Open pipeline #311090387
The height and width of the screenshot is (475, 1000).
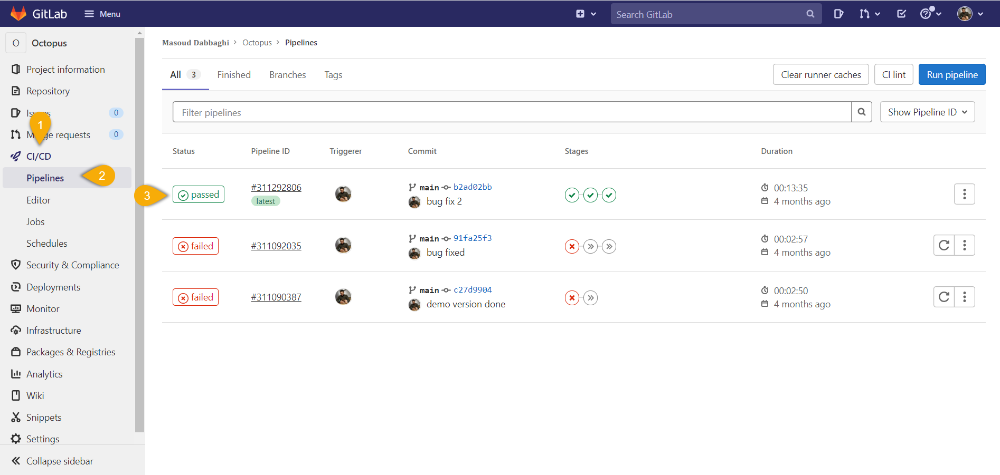click(276, 297)
